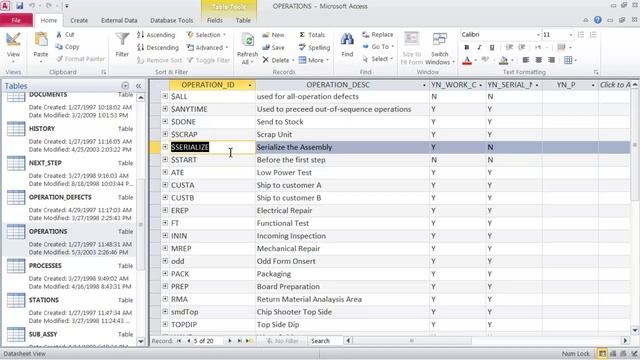
Task: Switch to the Create tab
Action: [79, 20]
